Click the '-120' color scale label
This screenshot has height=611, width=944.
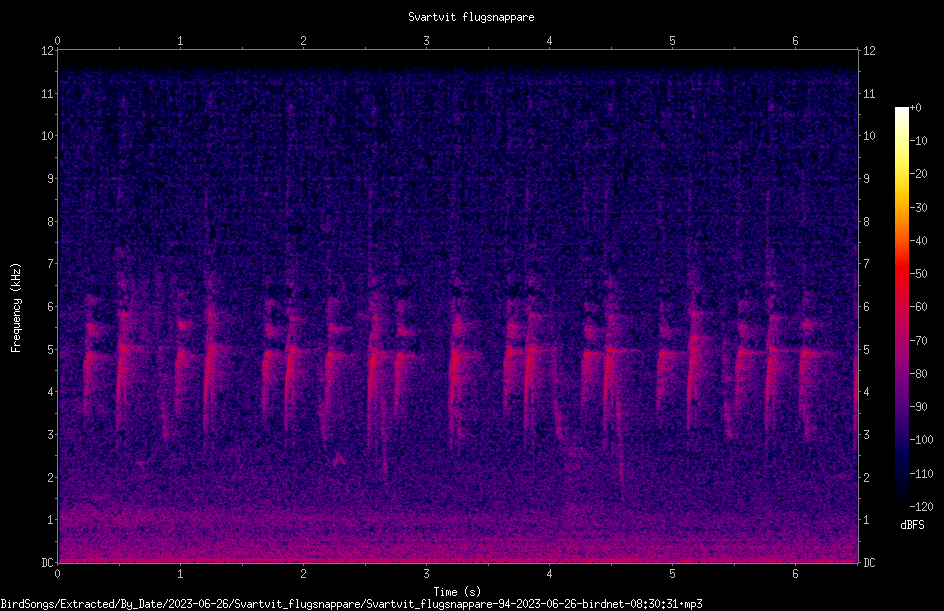point(921,507)
